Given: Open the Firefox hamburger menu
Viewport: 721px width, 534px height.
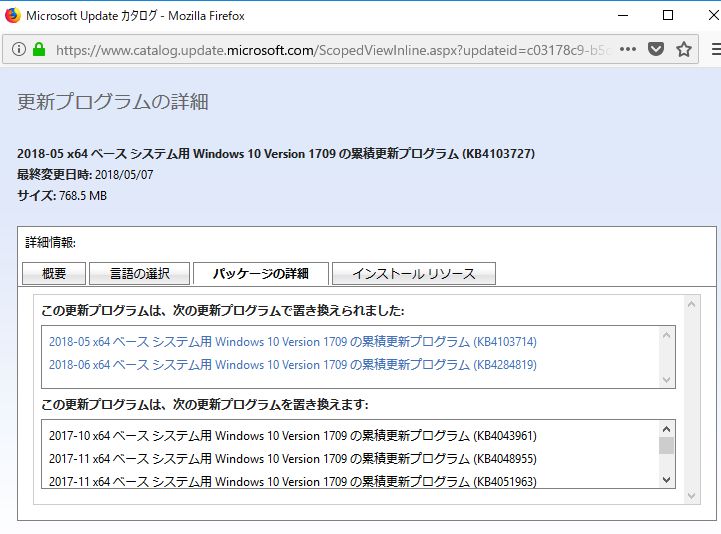Looking at the screenshot, I should coord(716,49).
